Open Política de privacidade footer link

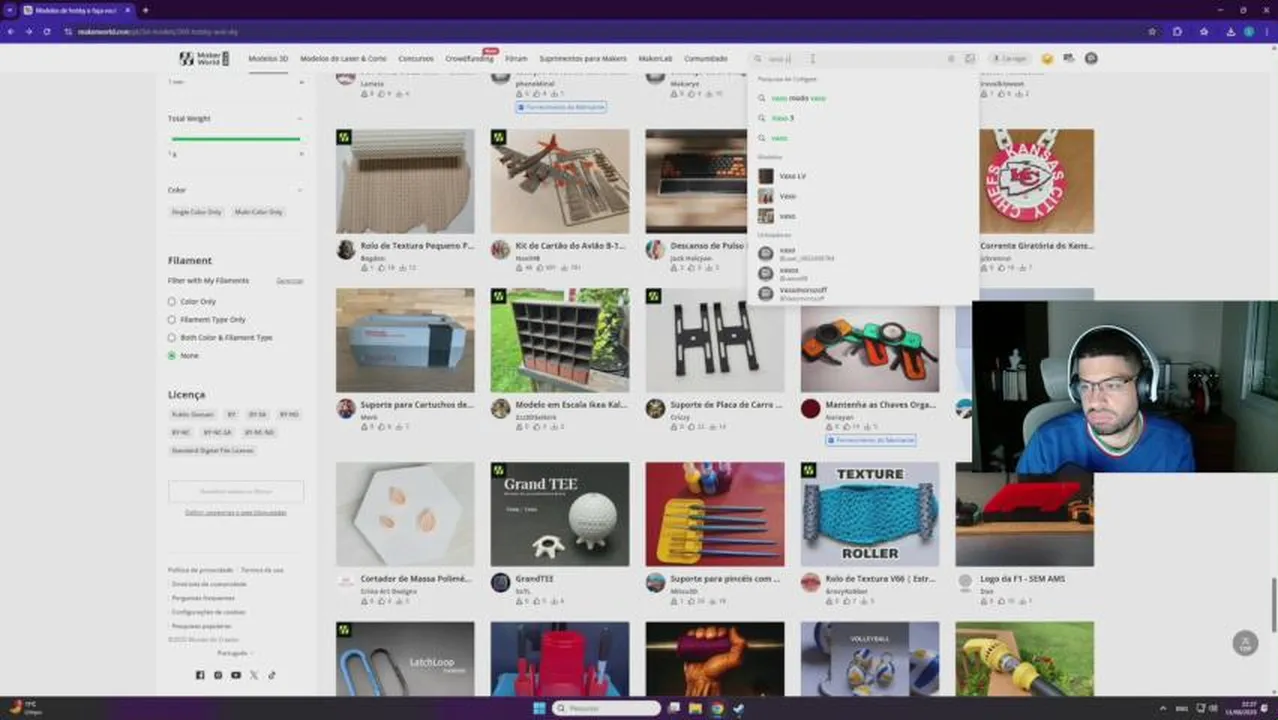(200, 570)
